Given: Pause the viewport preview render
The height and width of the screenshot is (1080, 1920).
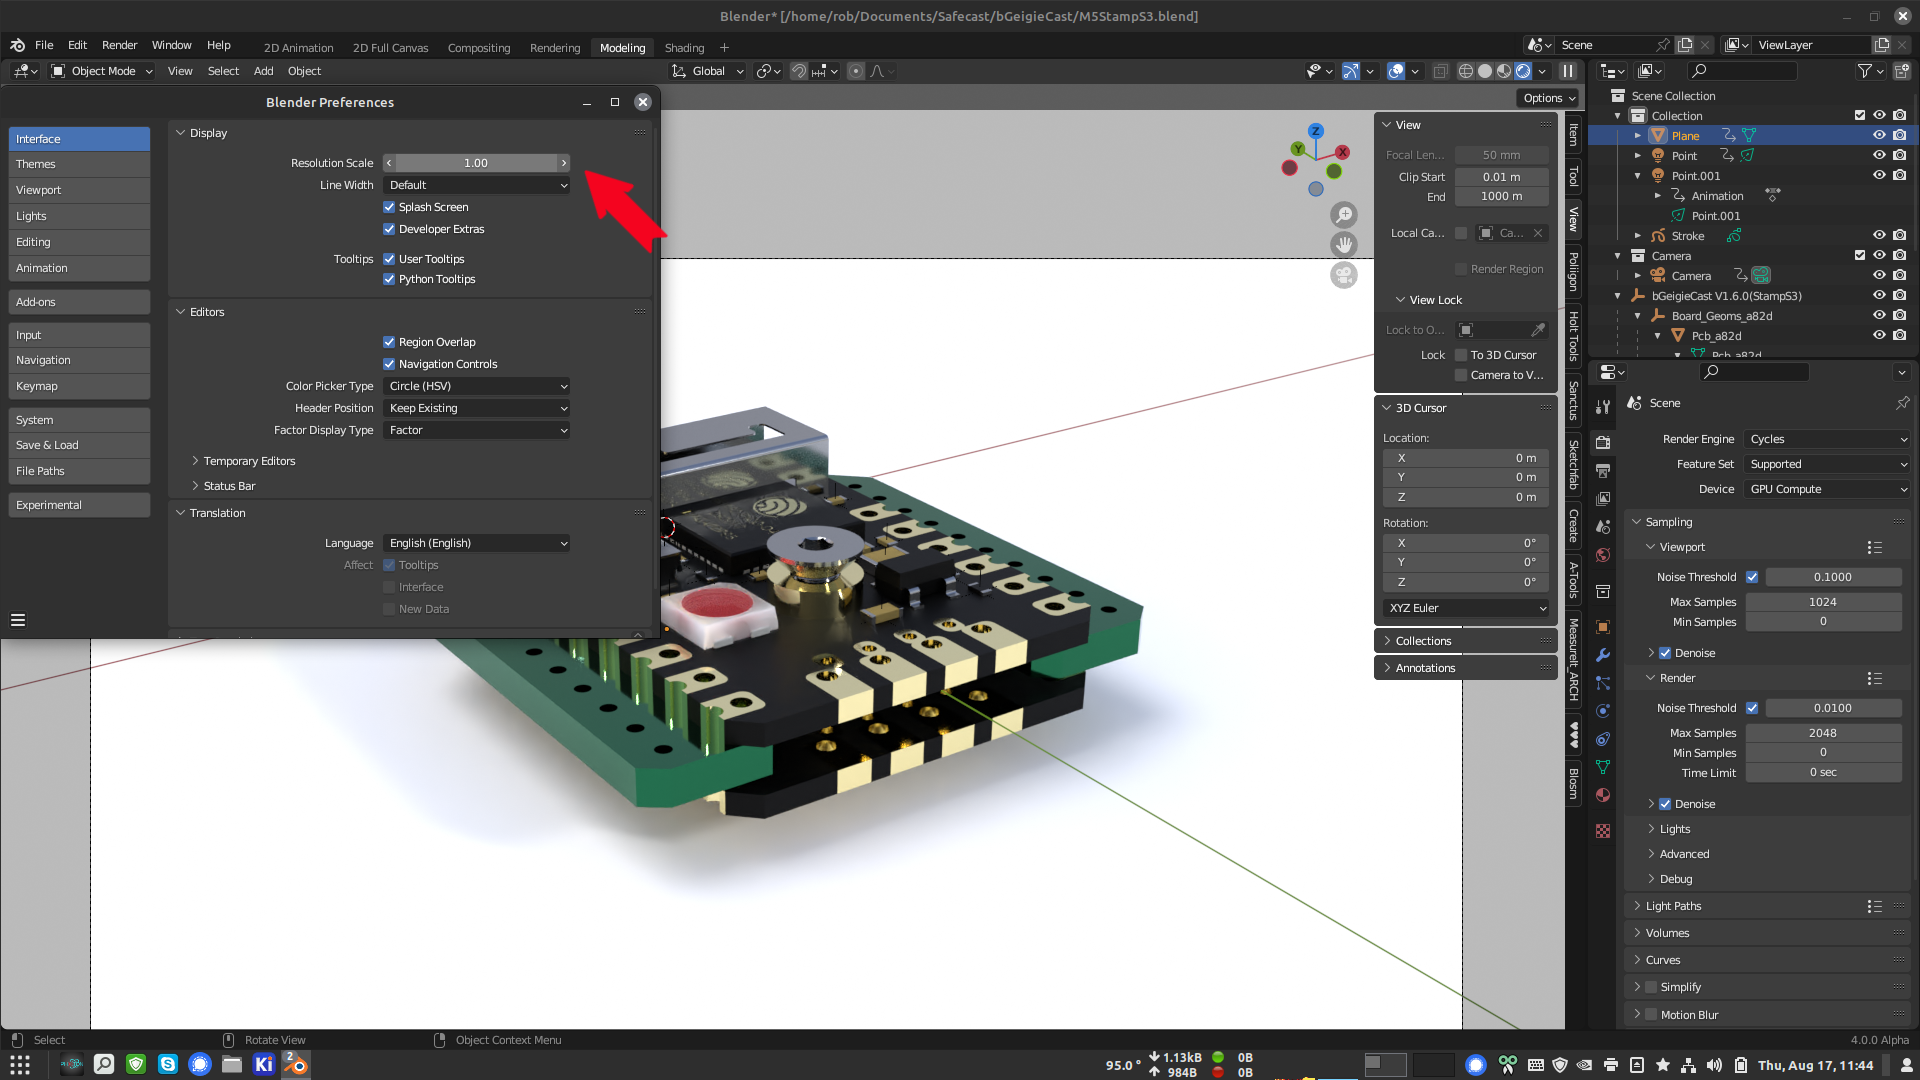Looking at the screenshot, I should click(1568, 71).
